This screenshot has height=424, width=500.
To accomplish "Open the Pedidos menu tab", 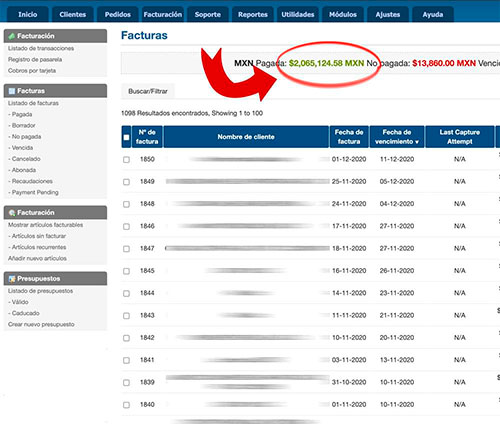I will pyautogui.click(x=118, y=15).
